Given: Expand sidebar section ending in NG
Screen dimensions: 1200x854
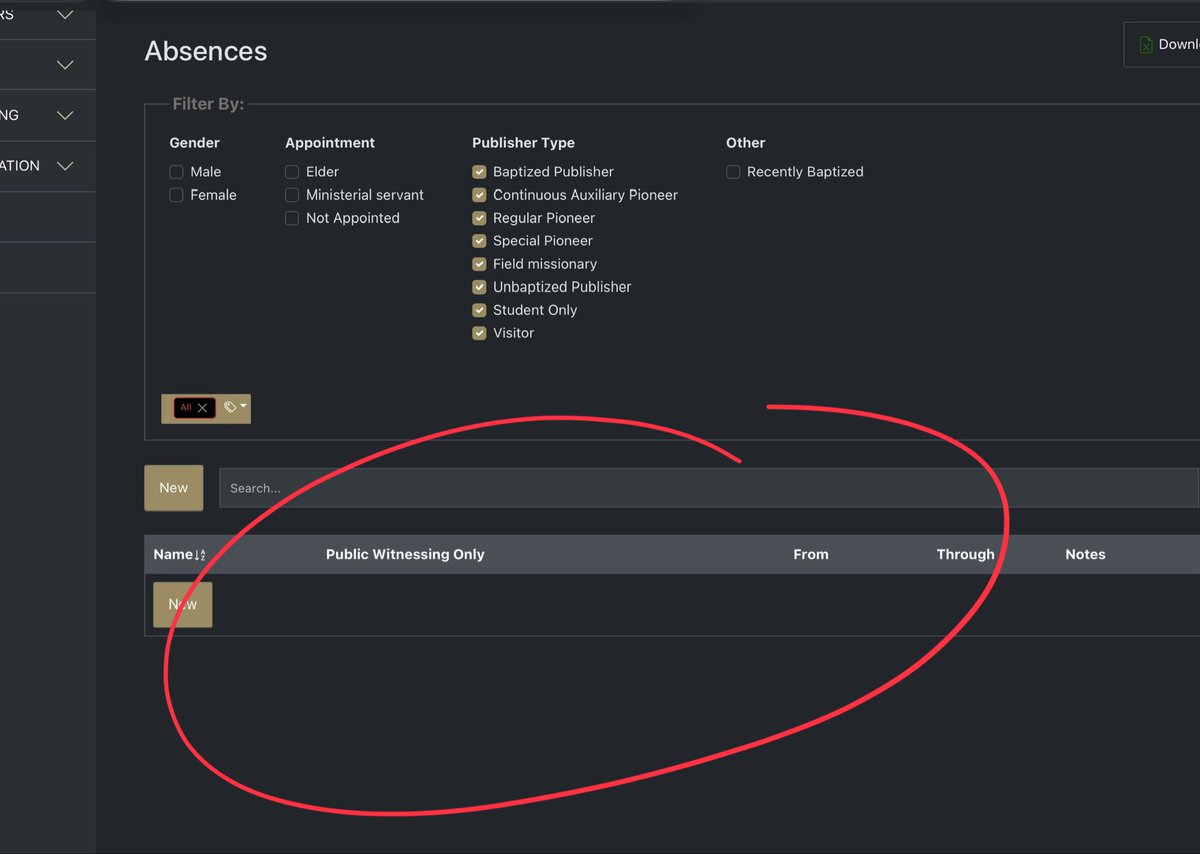Looking at the screenshot, I should click(x=65, y=115).
